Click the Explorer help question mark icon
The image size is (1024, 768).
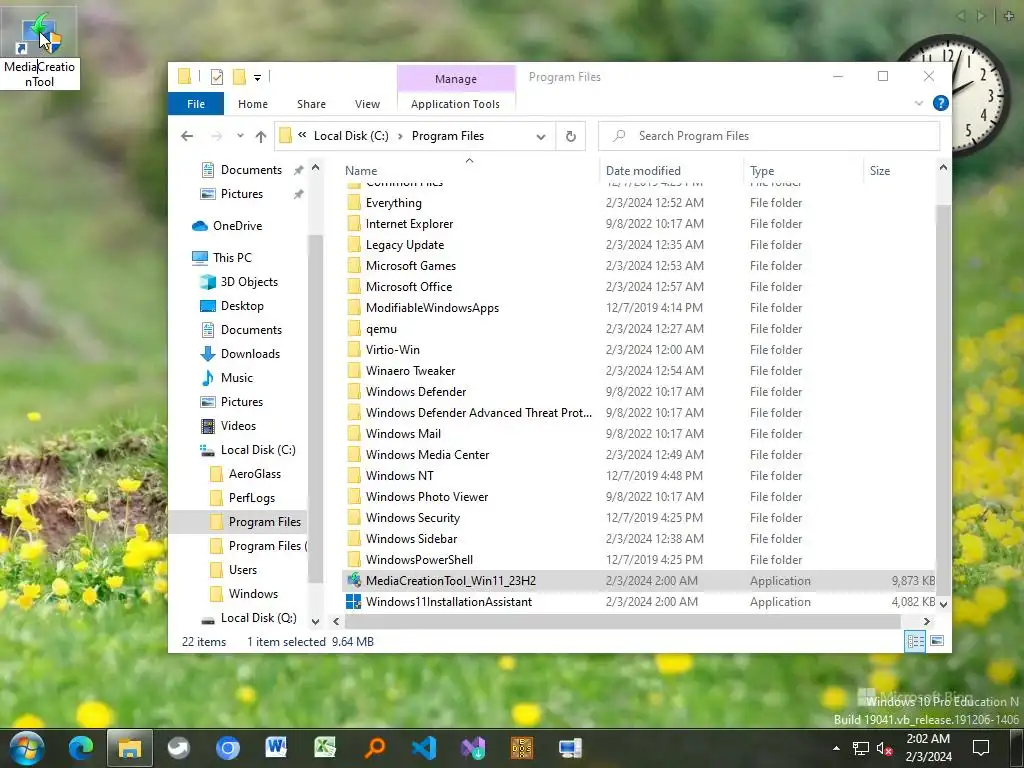[x=940, y=103]
